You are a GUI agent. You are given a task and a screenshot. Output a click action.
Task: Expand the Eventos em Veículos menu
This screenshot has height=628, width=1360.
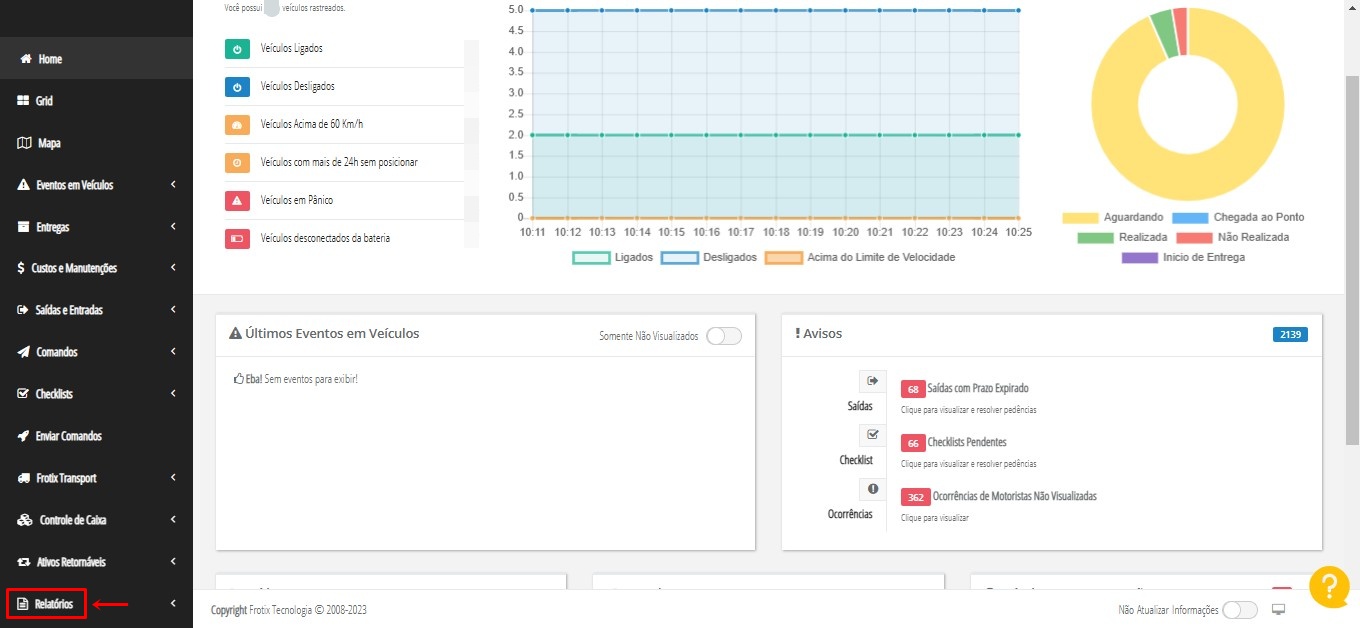pos(96,185)
